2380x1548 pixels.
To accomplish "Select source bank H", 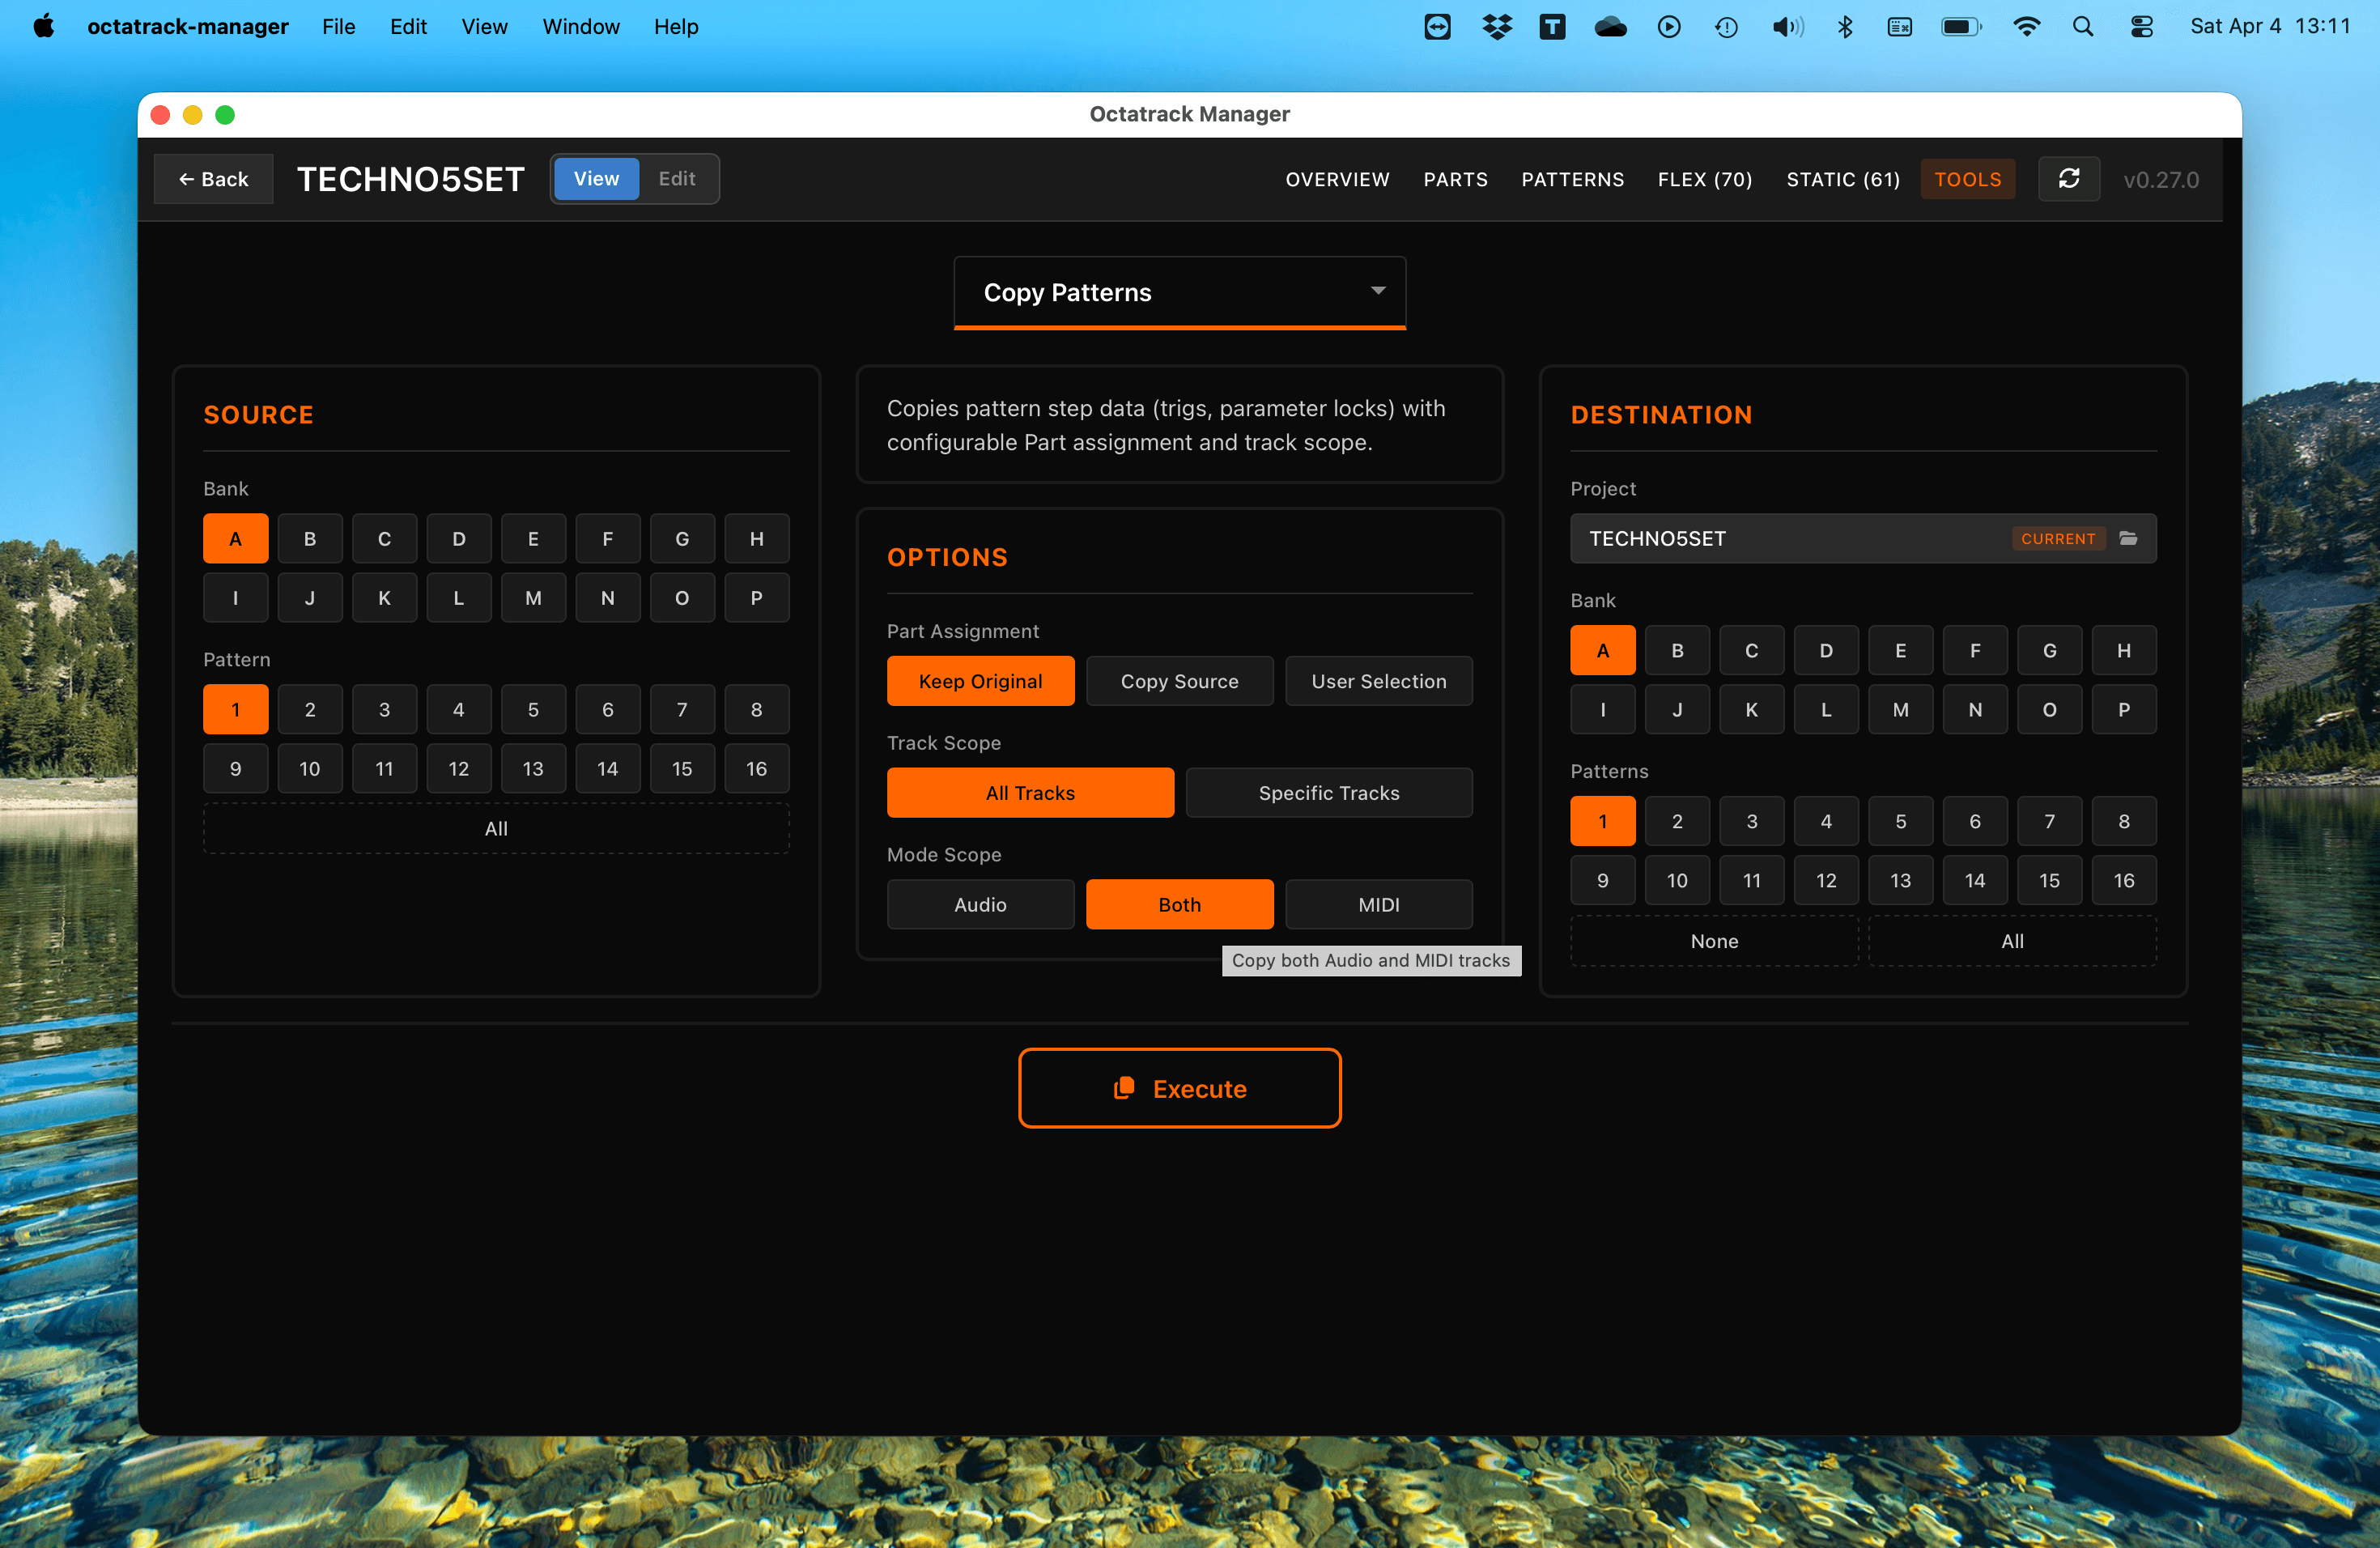I will click(x=756, y=539).
